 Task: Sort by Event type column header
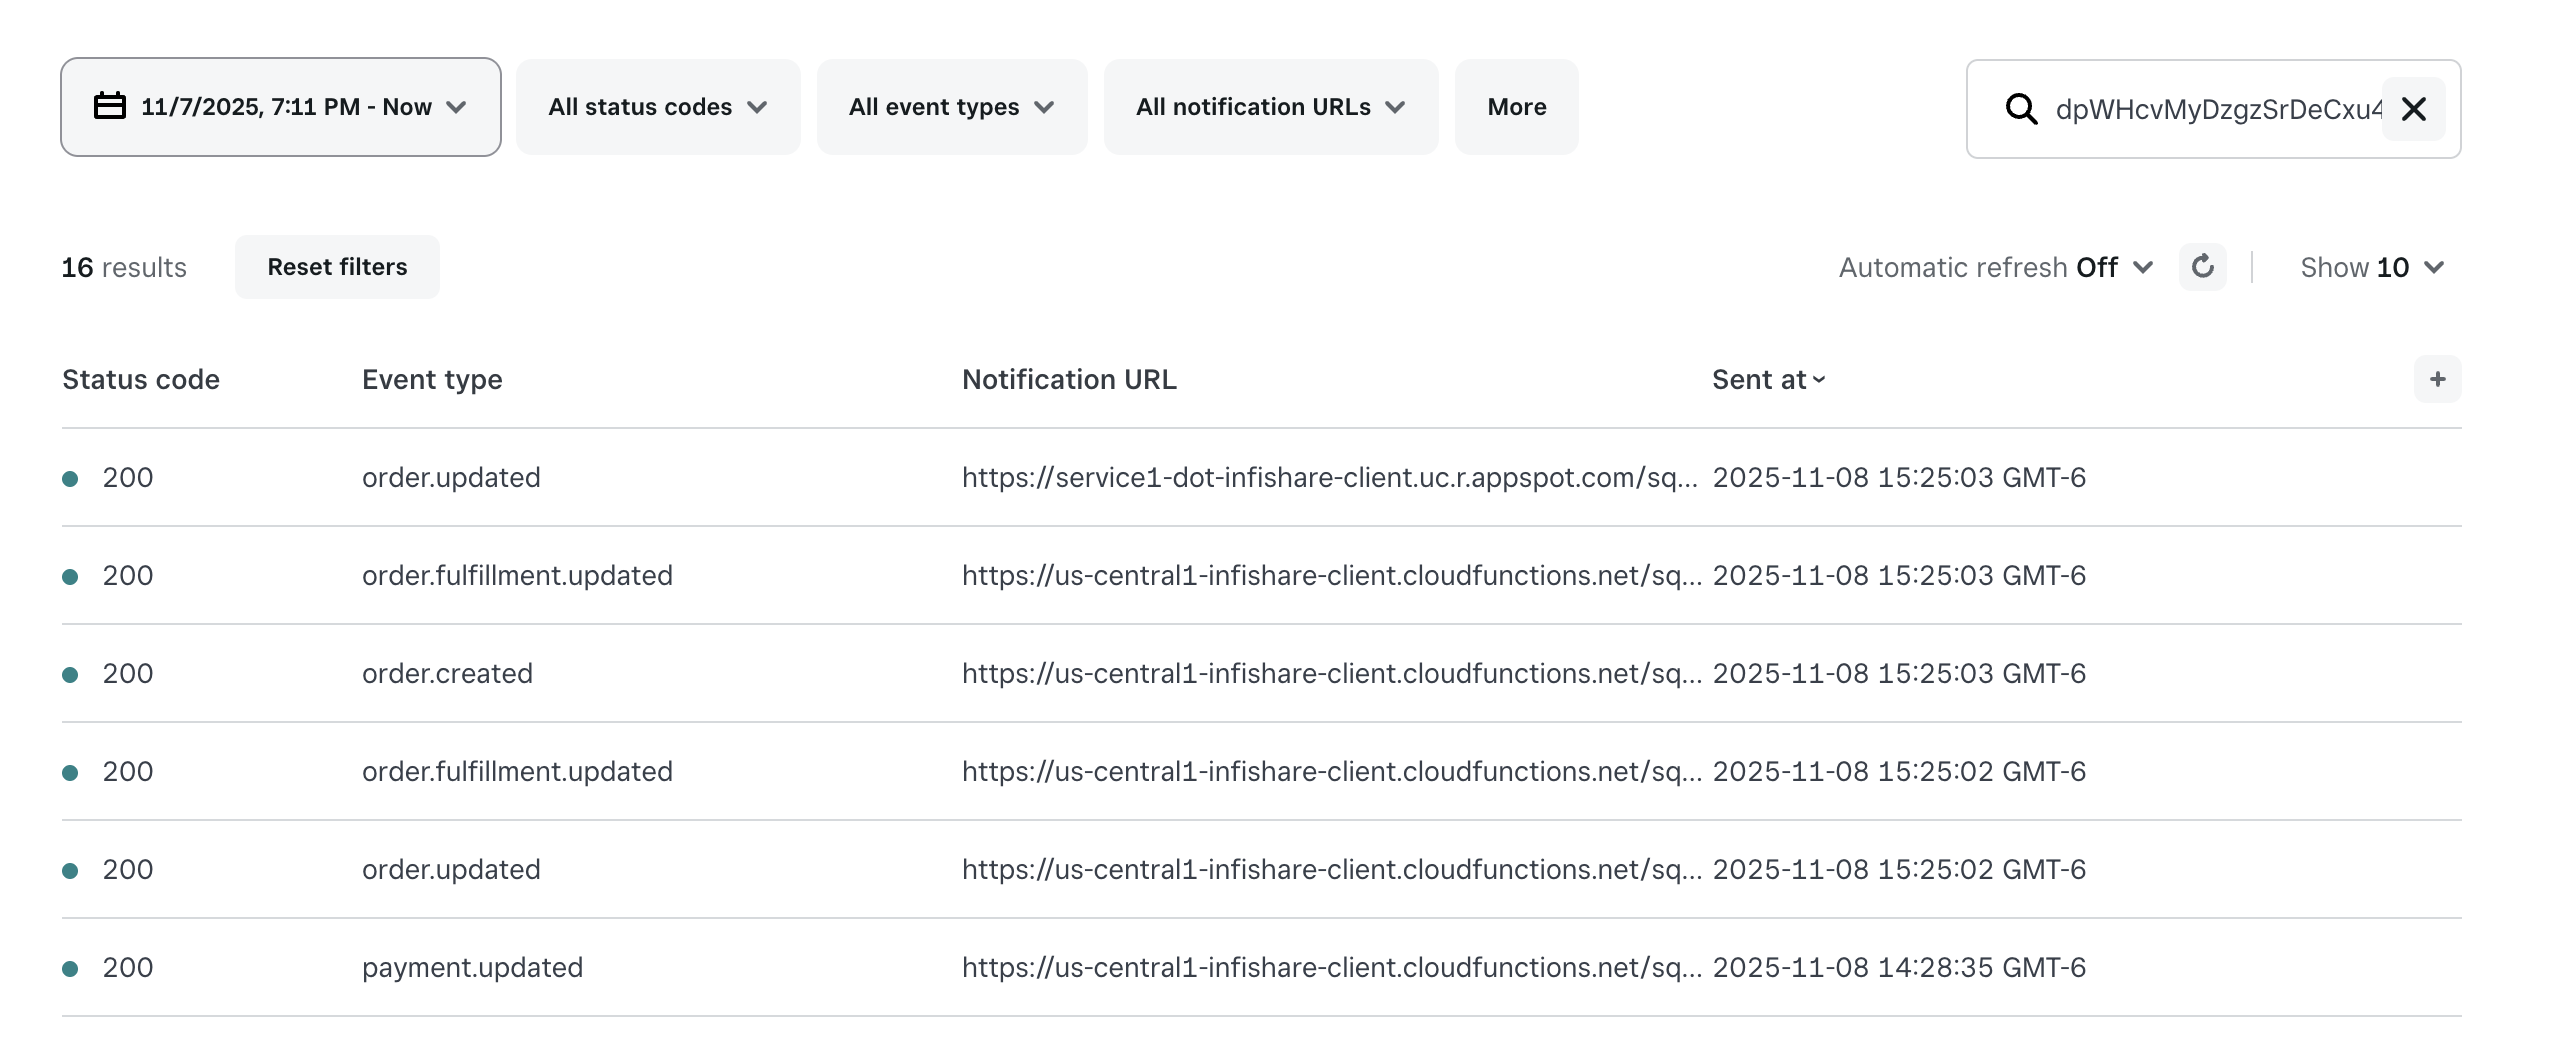pos(432,380)
